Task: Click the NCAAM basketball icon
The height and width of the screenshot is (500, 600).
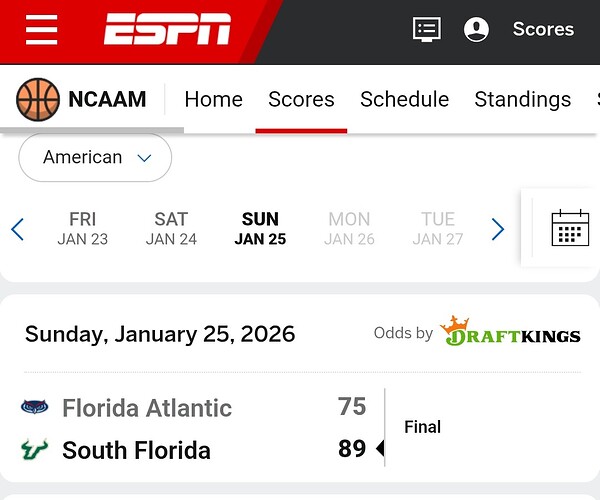Action: click(x=38, y=99)
